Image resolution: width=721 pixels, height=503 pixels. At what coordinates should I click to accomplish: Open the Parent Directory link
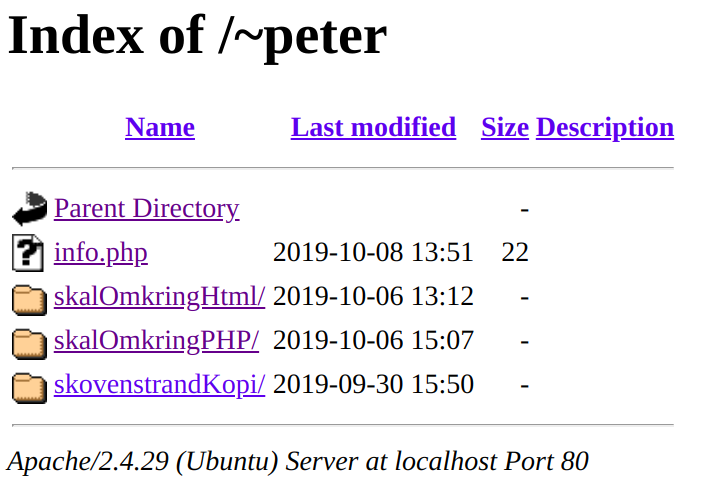(x=147, y=209)
